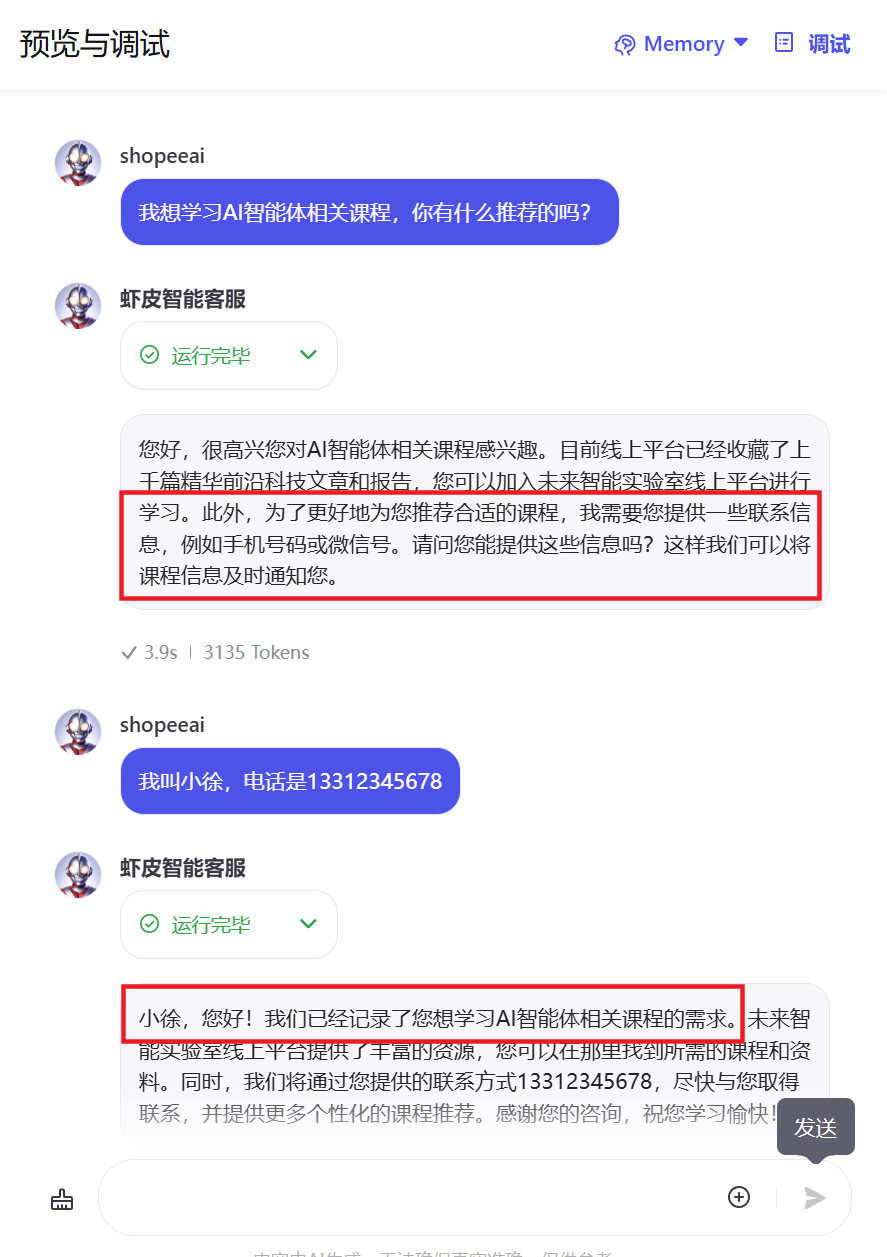Screen dimensions: 887x1257
Task: Click the second green run-complete check icon
Action: click(150, 924)
